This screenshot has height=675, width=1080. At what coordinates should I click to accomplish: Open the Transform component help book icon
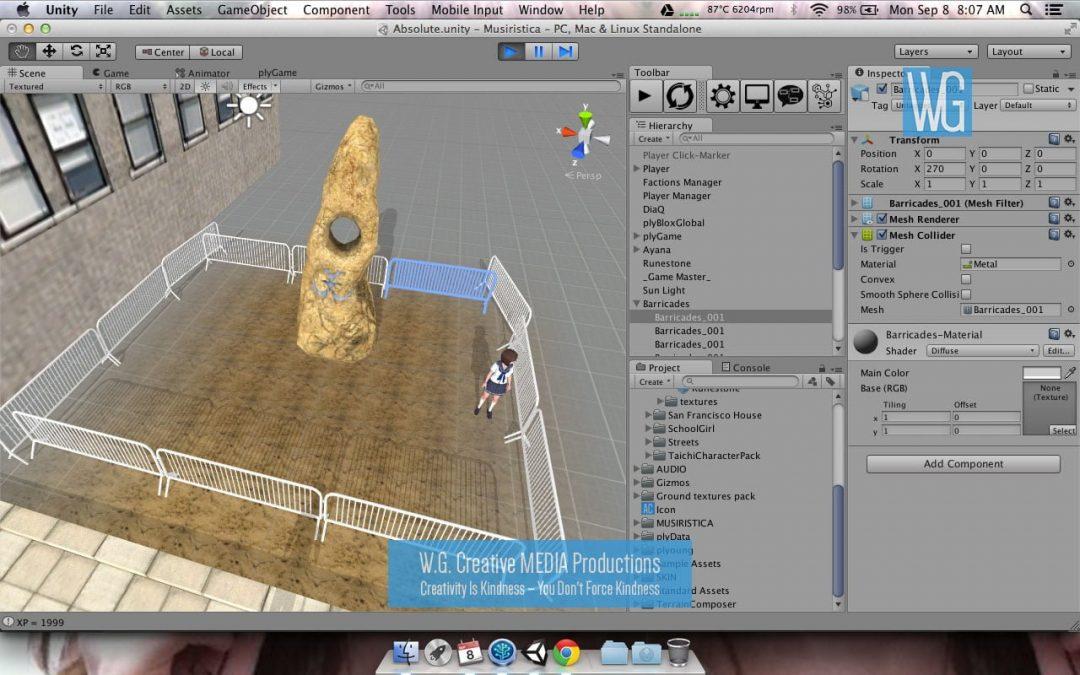tap(1054, 139)
